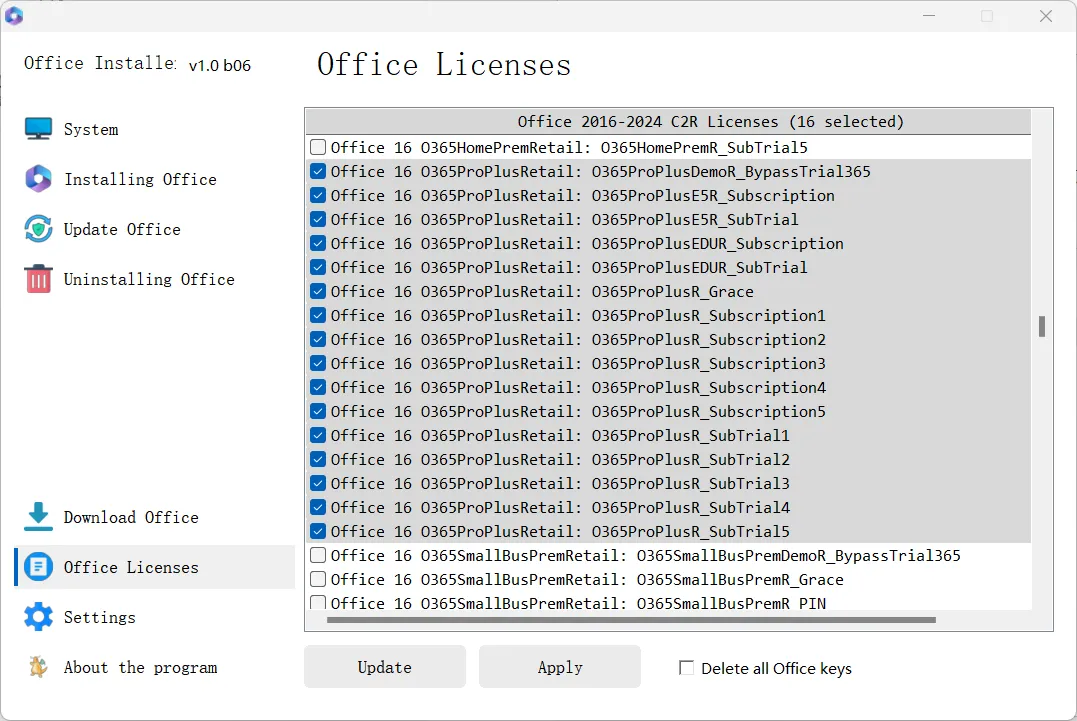Viewport: 1077px width, 721px height.
Task: Uncheck O365ProPlusEDUR_Subscription checkbox
Action: tap(318, 243)
